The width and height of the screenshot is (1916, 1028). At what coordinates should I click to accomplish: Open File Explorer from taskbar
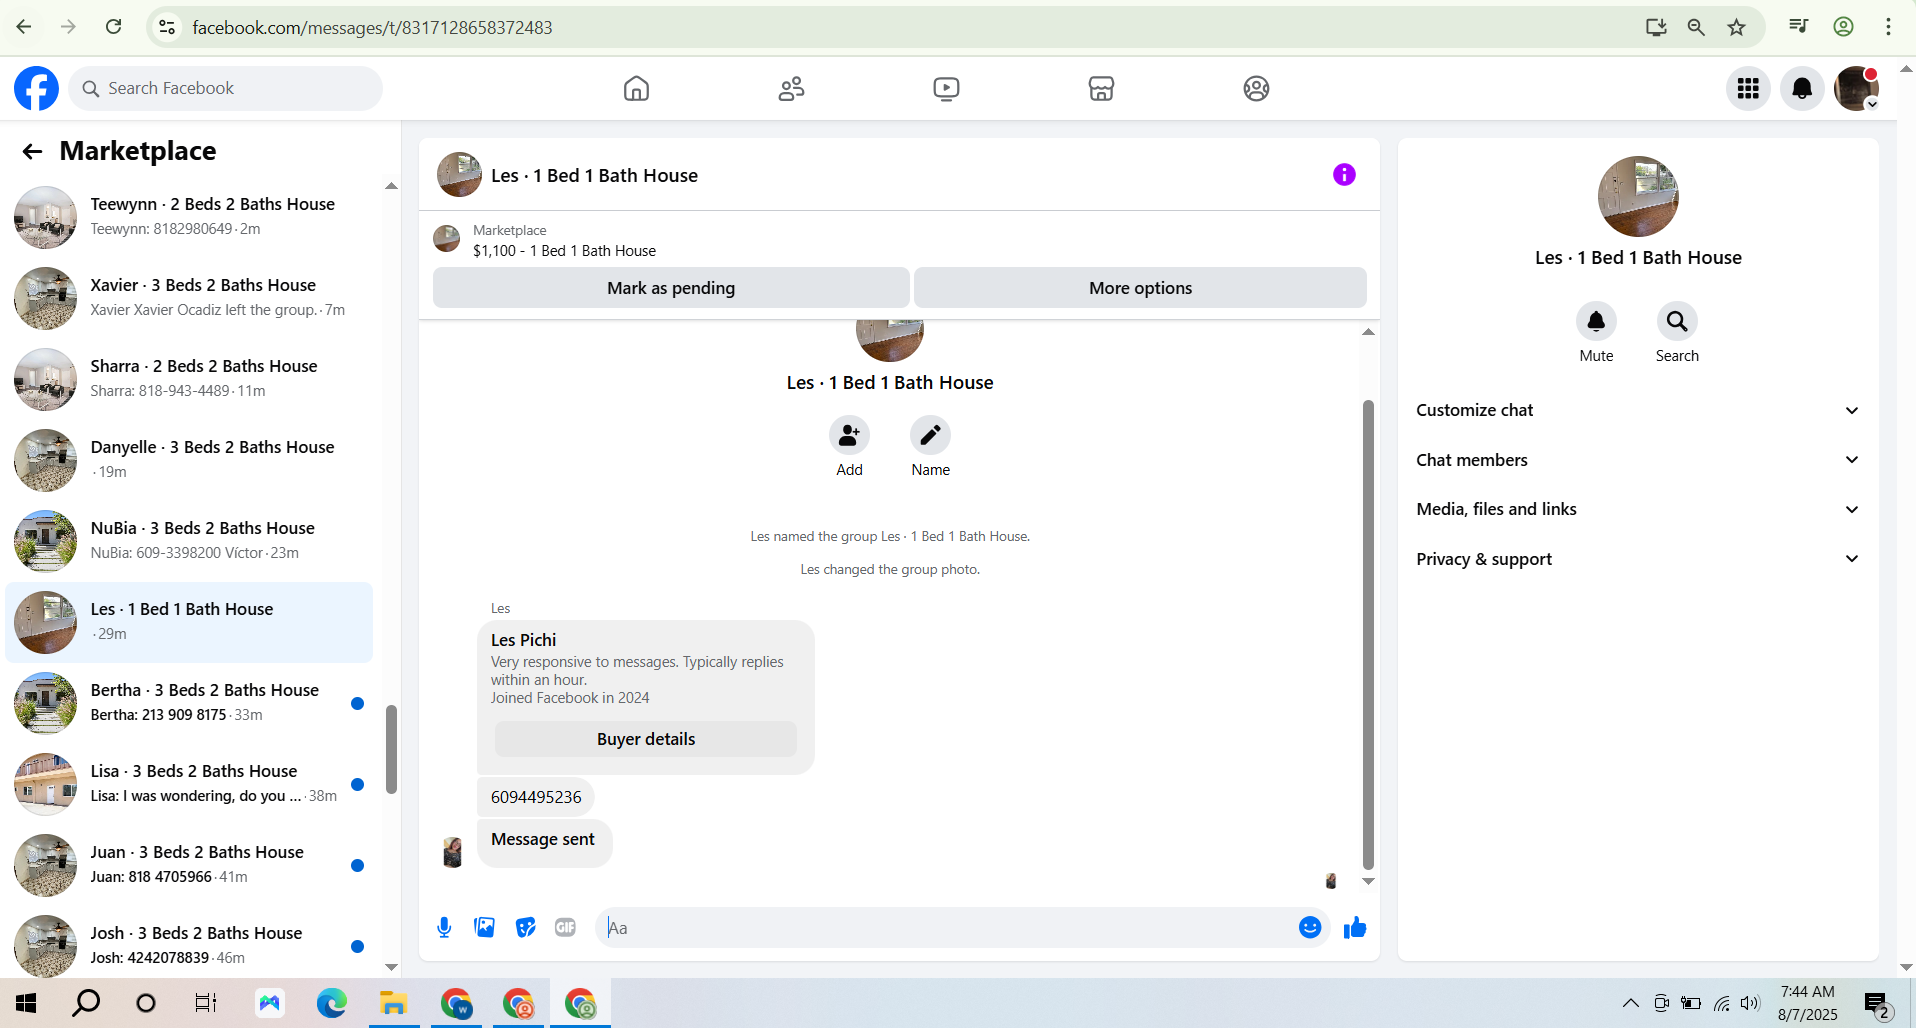click(394, 1003)
